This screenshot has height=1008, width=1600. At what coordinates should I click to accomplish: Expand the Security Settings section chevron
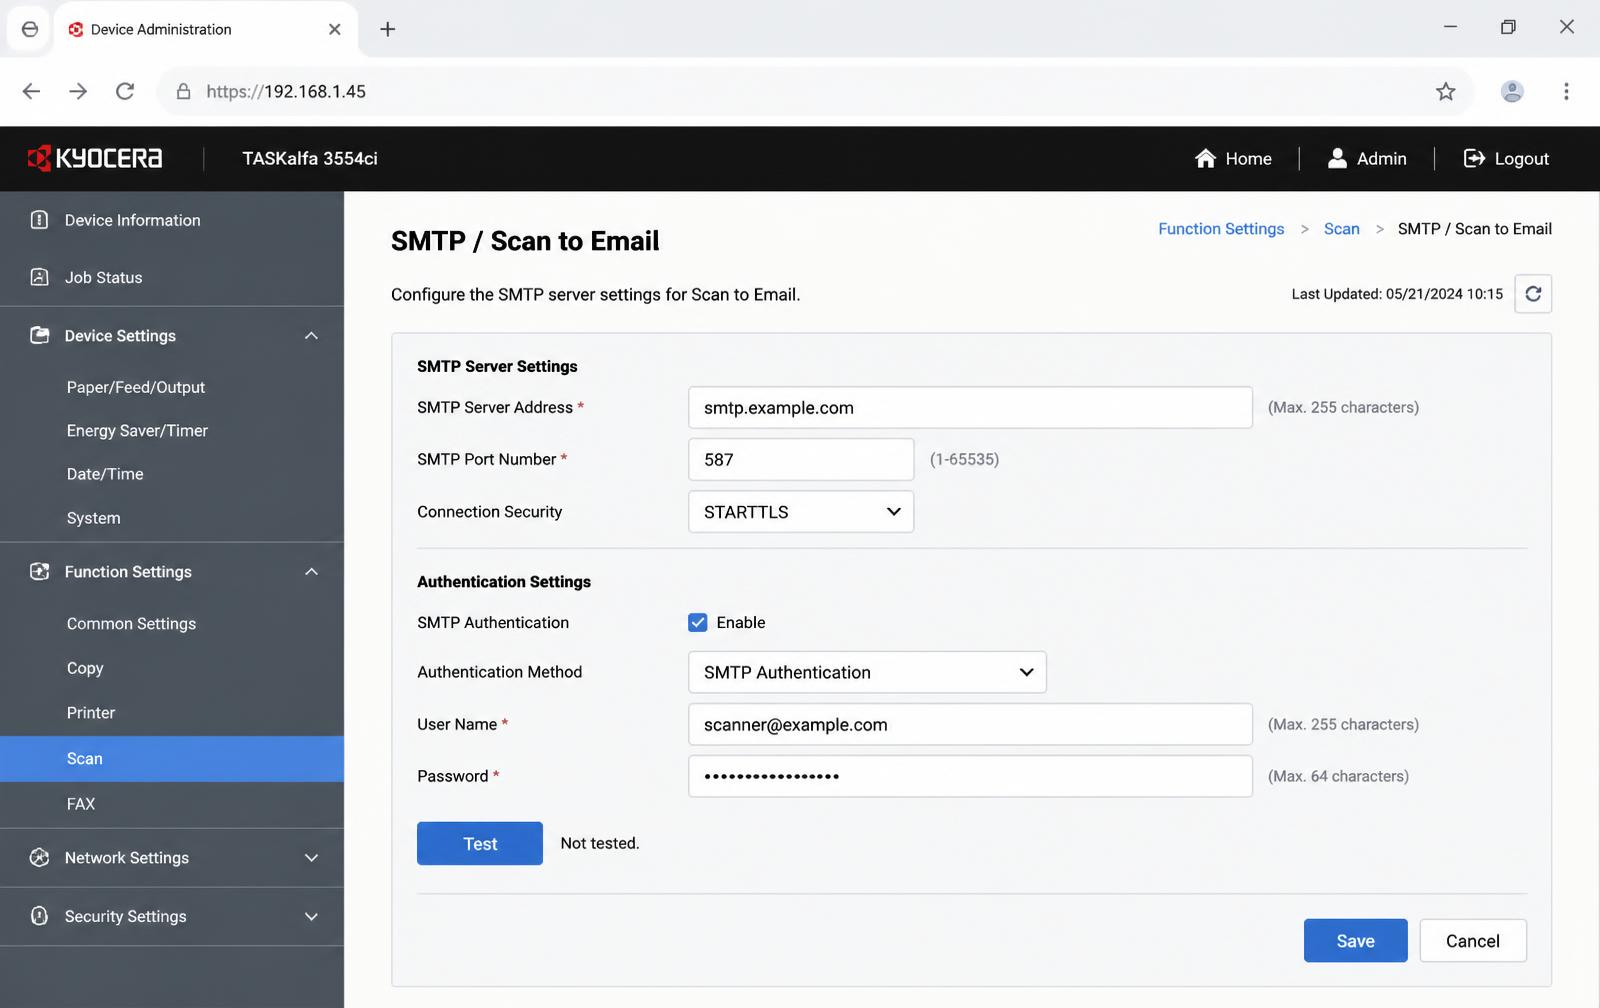pos(311,917)
